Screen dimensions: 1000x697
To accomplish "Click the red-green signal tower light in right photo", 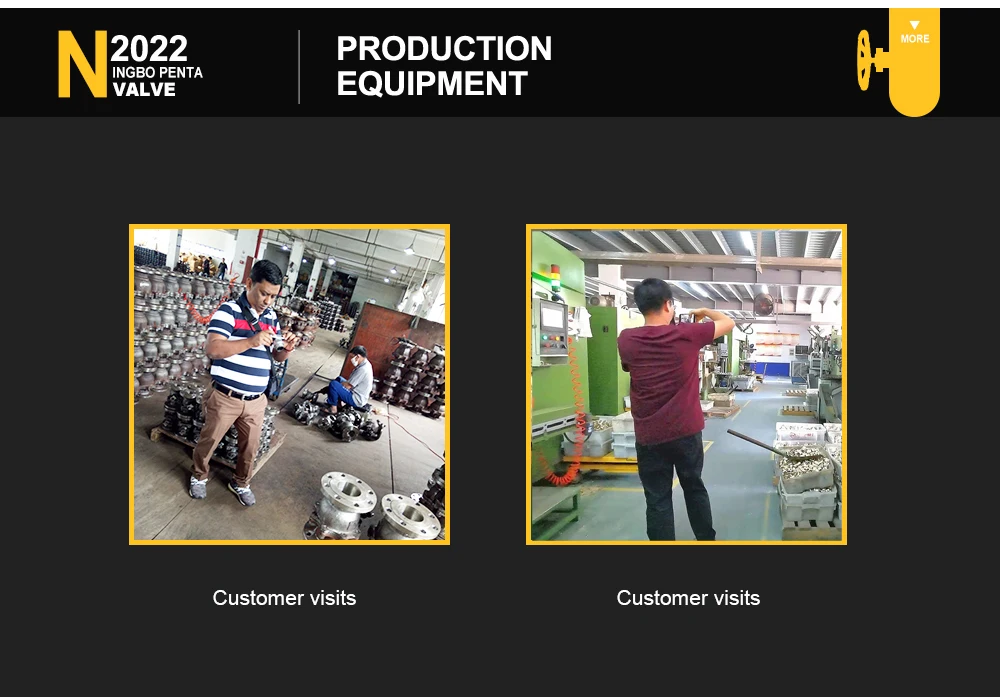I will (555, 278).
